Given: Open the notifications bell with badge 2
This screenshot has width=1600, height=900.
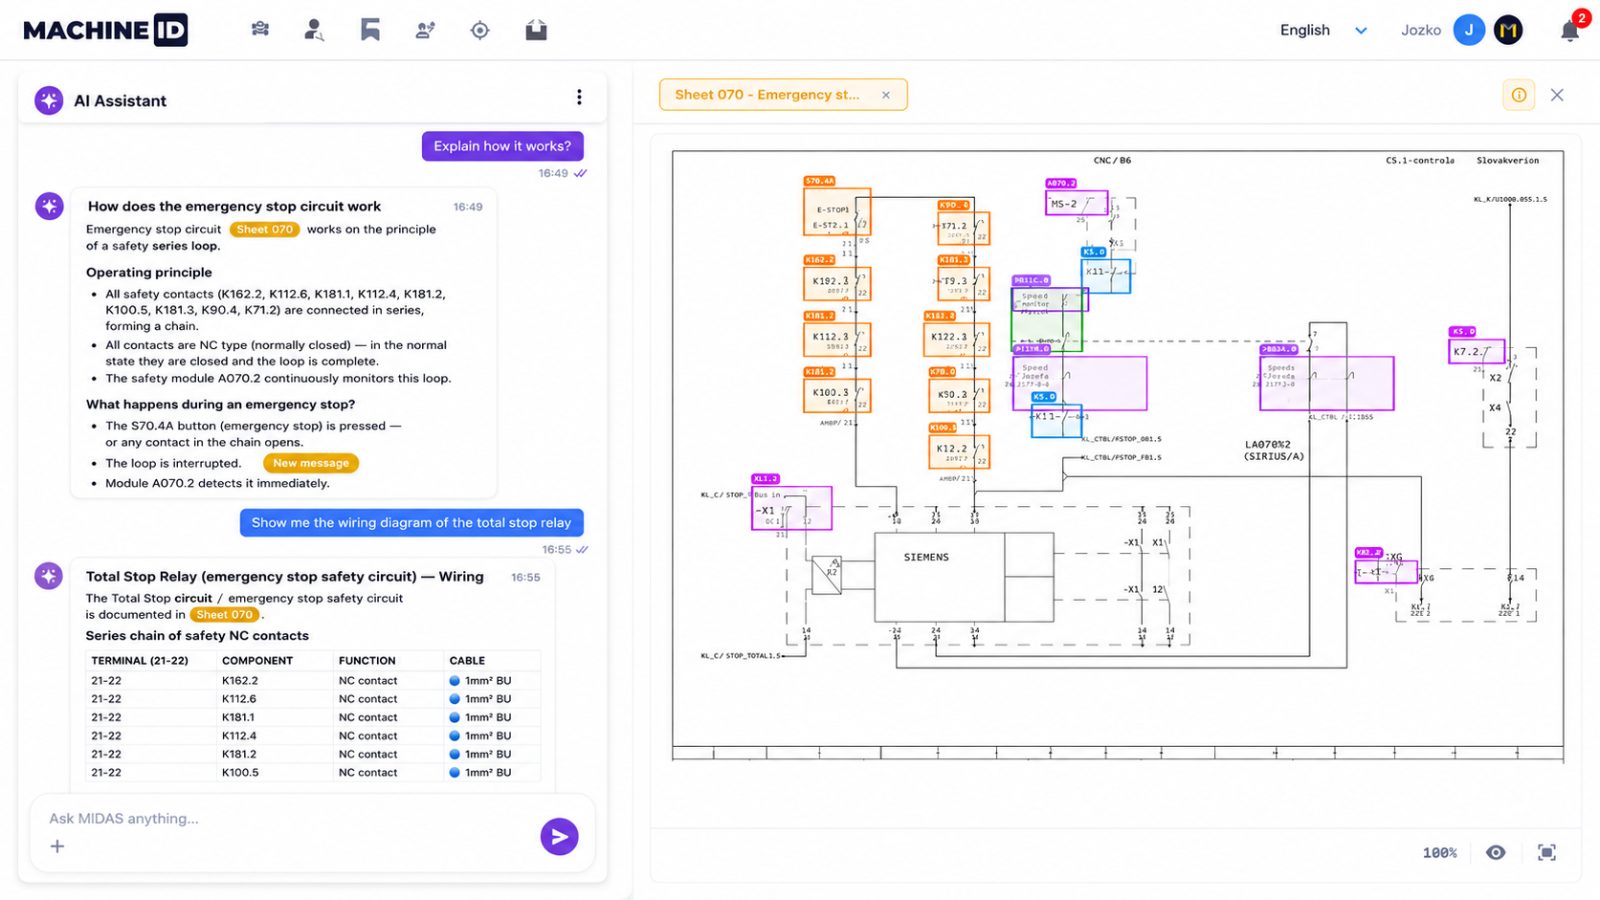Looking at the screenshot, I should [x=1570, y=30].
